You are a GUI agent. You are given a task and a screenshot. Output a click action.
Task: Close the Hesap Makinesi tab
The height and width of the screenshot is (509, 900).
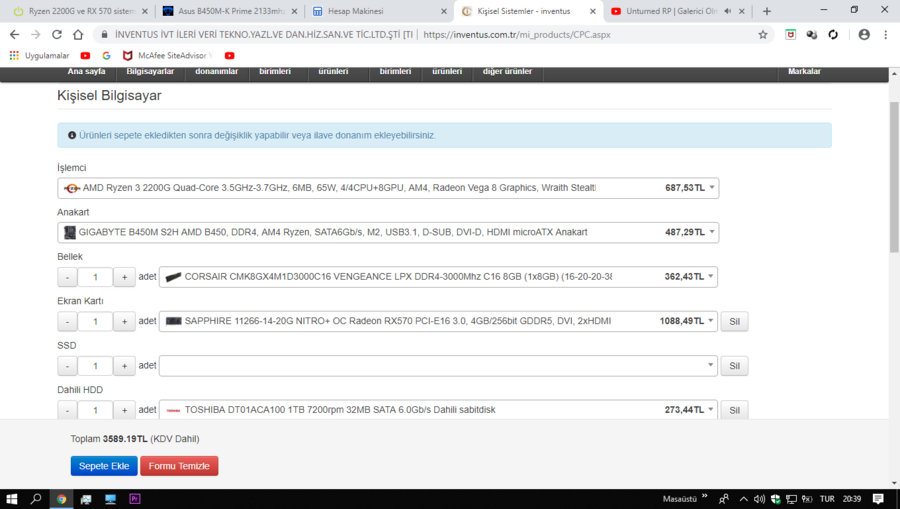pyautogui.click(x=444, y=11)
